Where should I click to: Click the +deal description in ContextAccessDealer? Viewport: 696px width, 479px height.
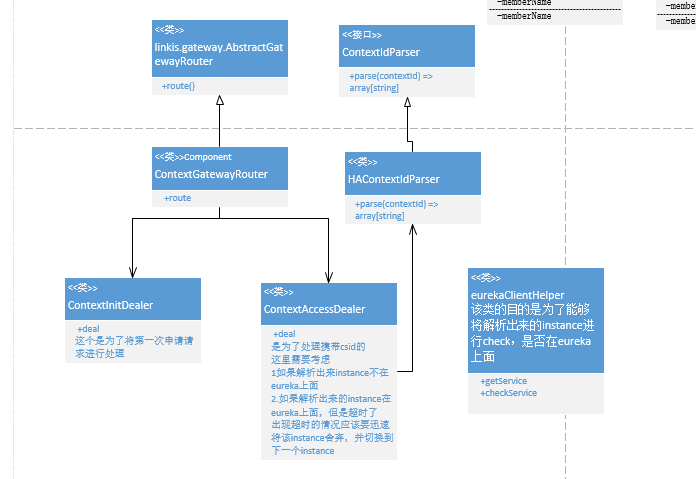point(285,334)
